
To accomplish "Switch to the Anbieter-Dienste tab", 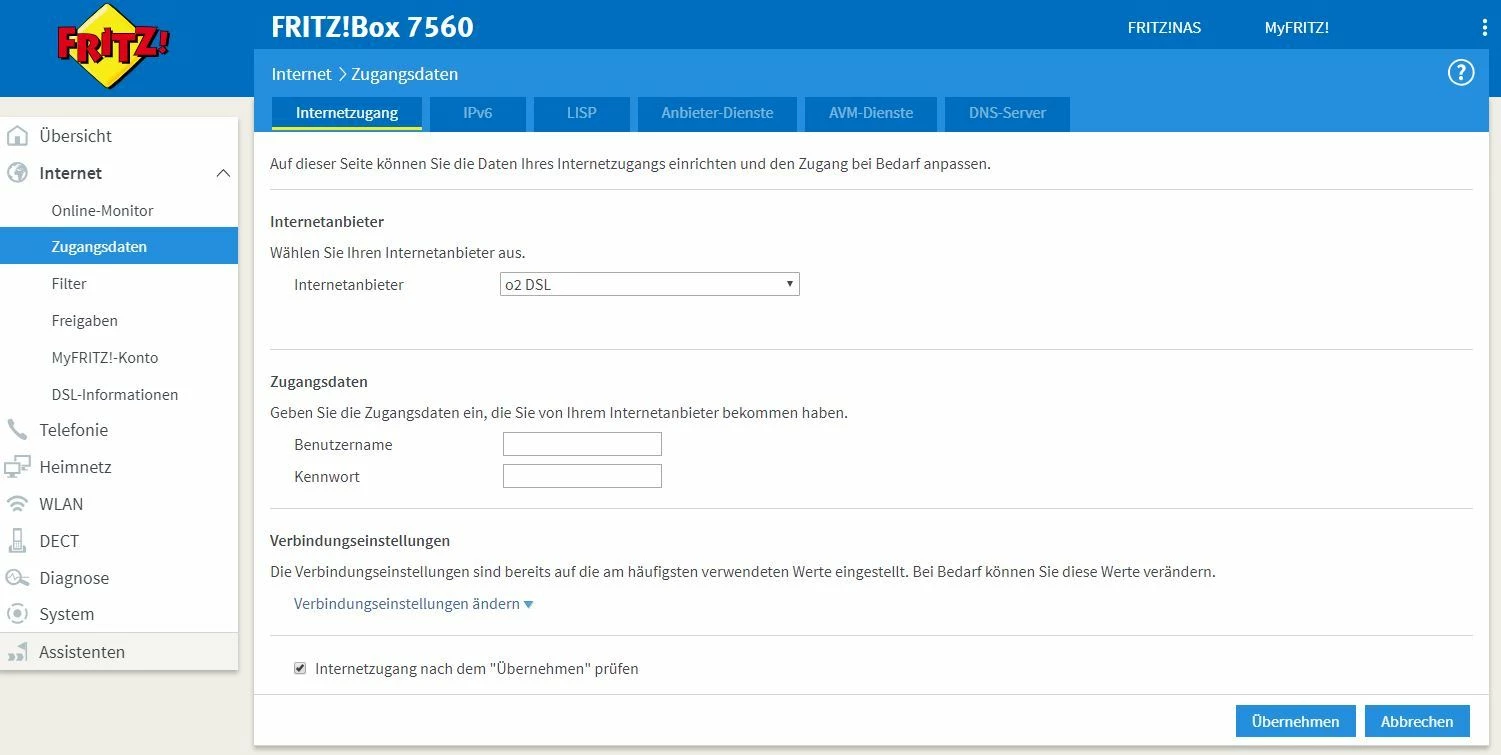I will 717,113.
